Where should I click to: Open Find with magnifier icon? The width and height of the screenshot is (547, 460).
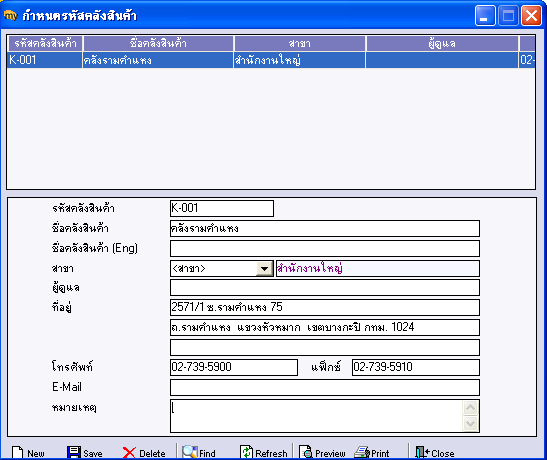tap(190, 452)
